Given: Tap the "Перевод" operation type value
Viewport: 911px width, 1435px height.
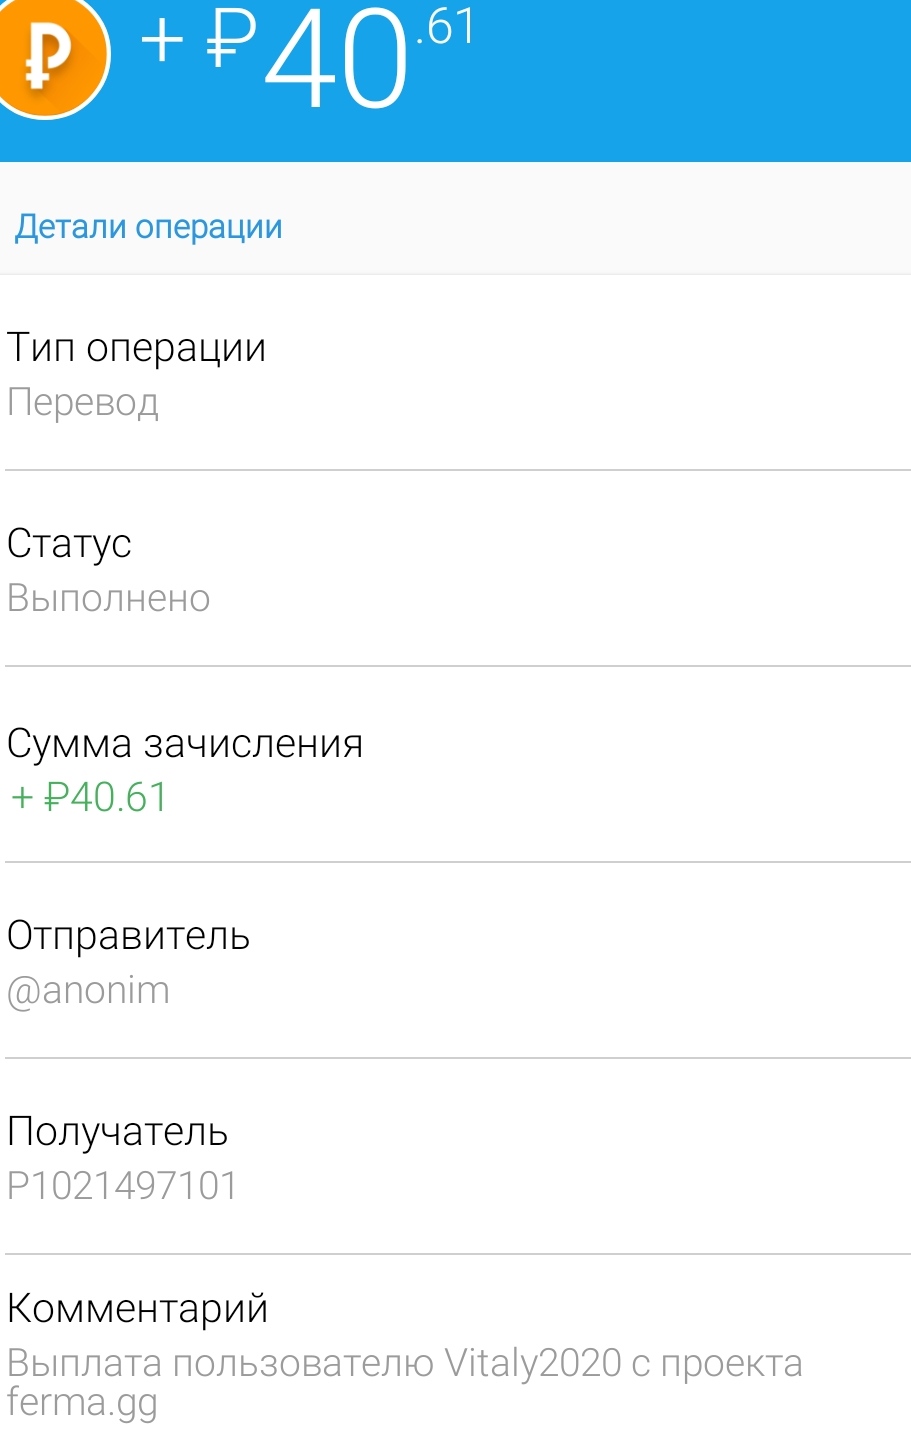Looking at the screenshot, I should click(83, 402).
